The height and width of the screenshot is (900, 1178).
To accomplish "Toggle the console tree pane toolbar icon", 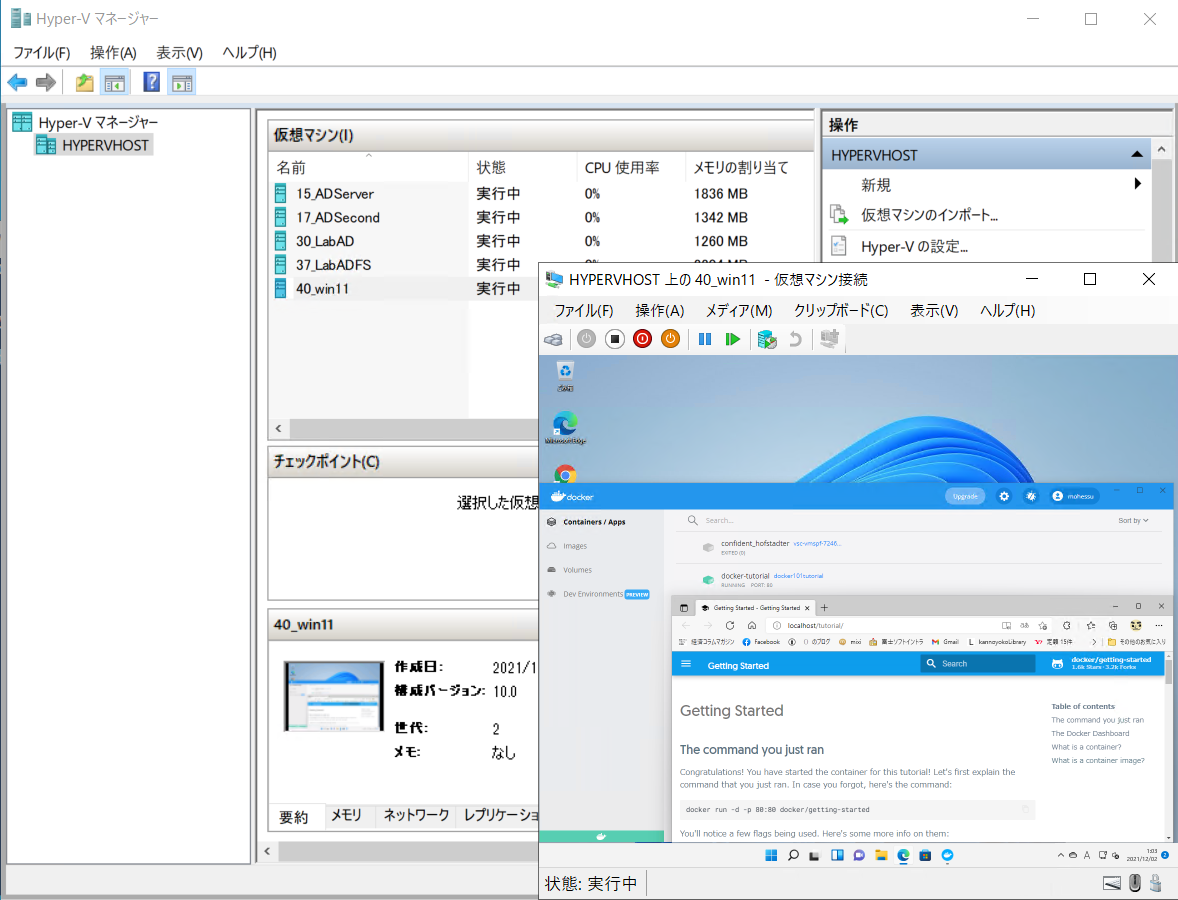I will [x=115, y=82].
